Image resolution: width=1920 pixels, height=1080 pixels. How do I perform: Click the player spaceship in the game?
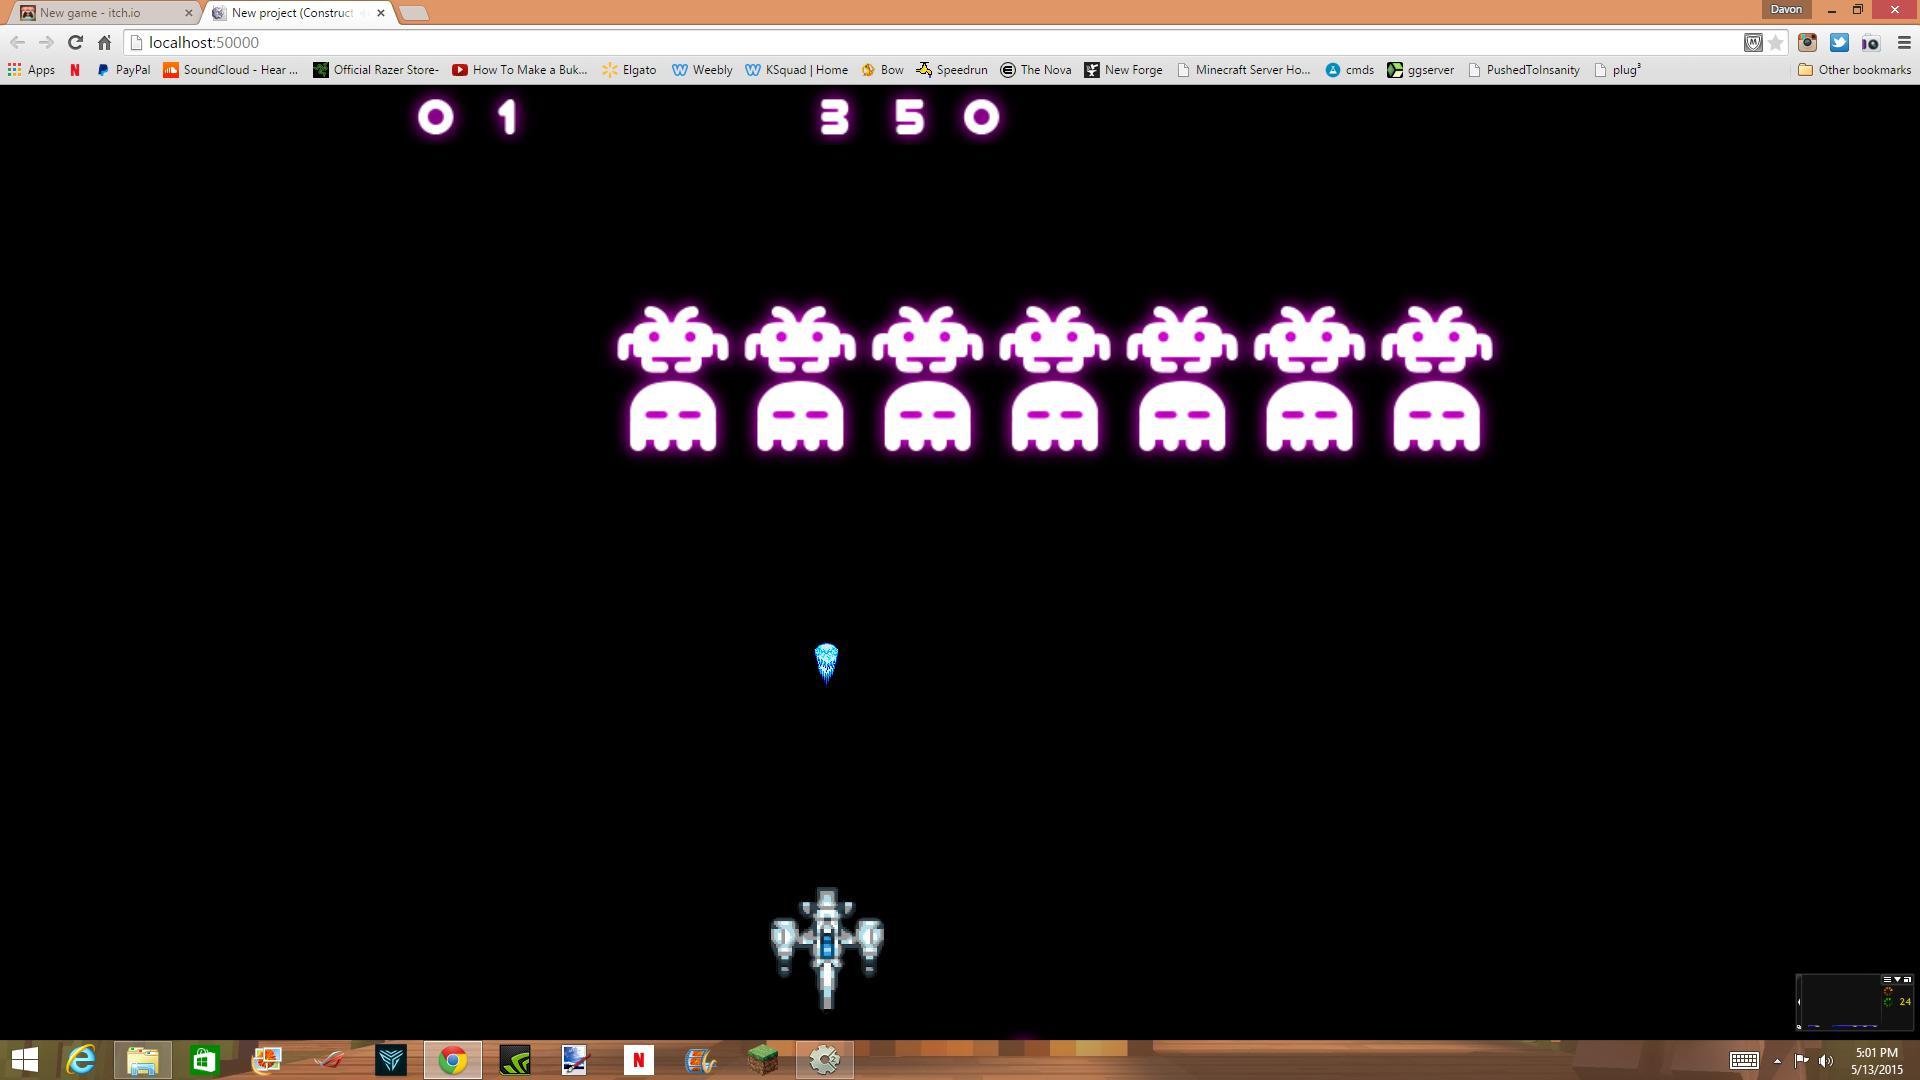click(827, 947)
